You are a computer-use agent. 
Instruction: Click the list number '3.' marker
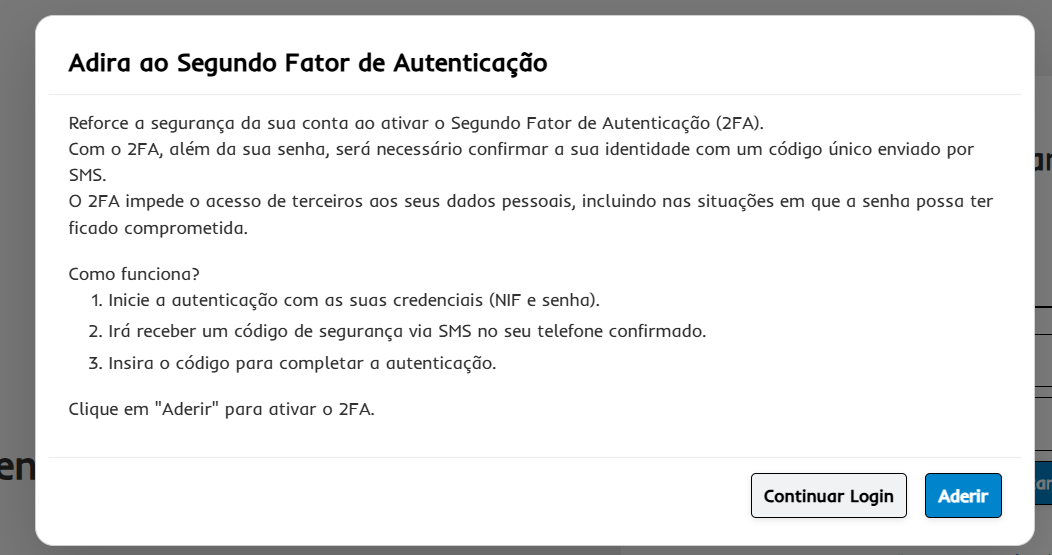coord(97,362)
